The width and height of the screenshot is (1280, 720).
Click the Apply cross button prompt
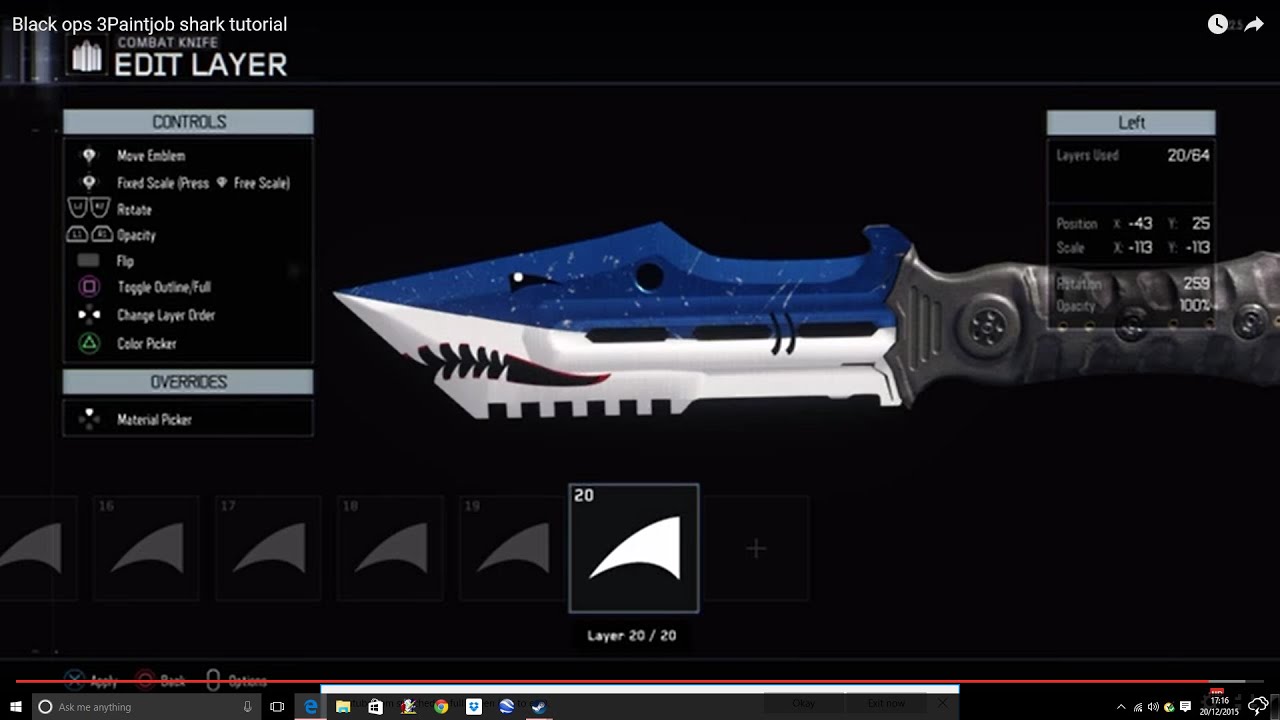[x=91, y=681]
